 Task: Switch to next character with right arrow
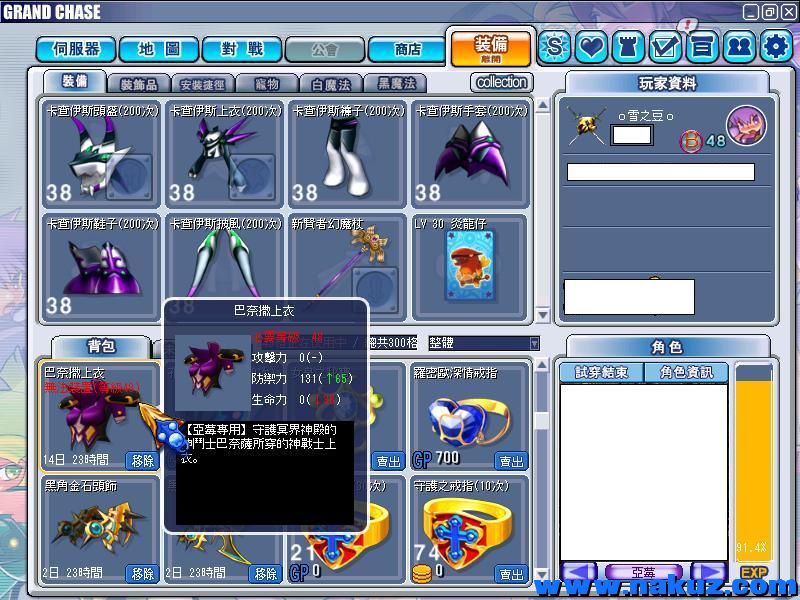click(708, 571)
